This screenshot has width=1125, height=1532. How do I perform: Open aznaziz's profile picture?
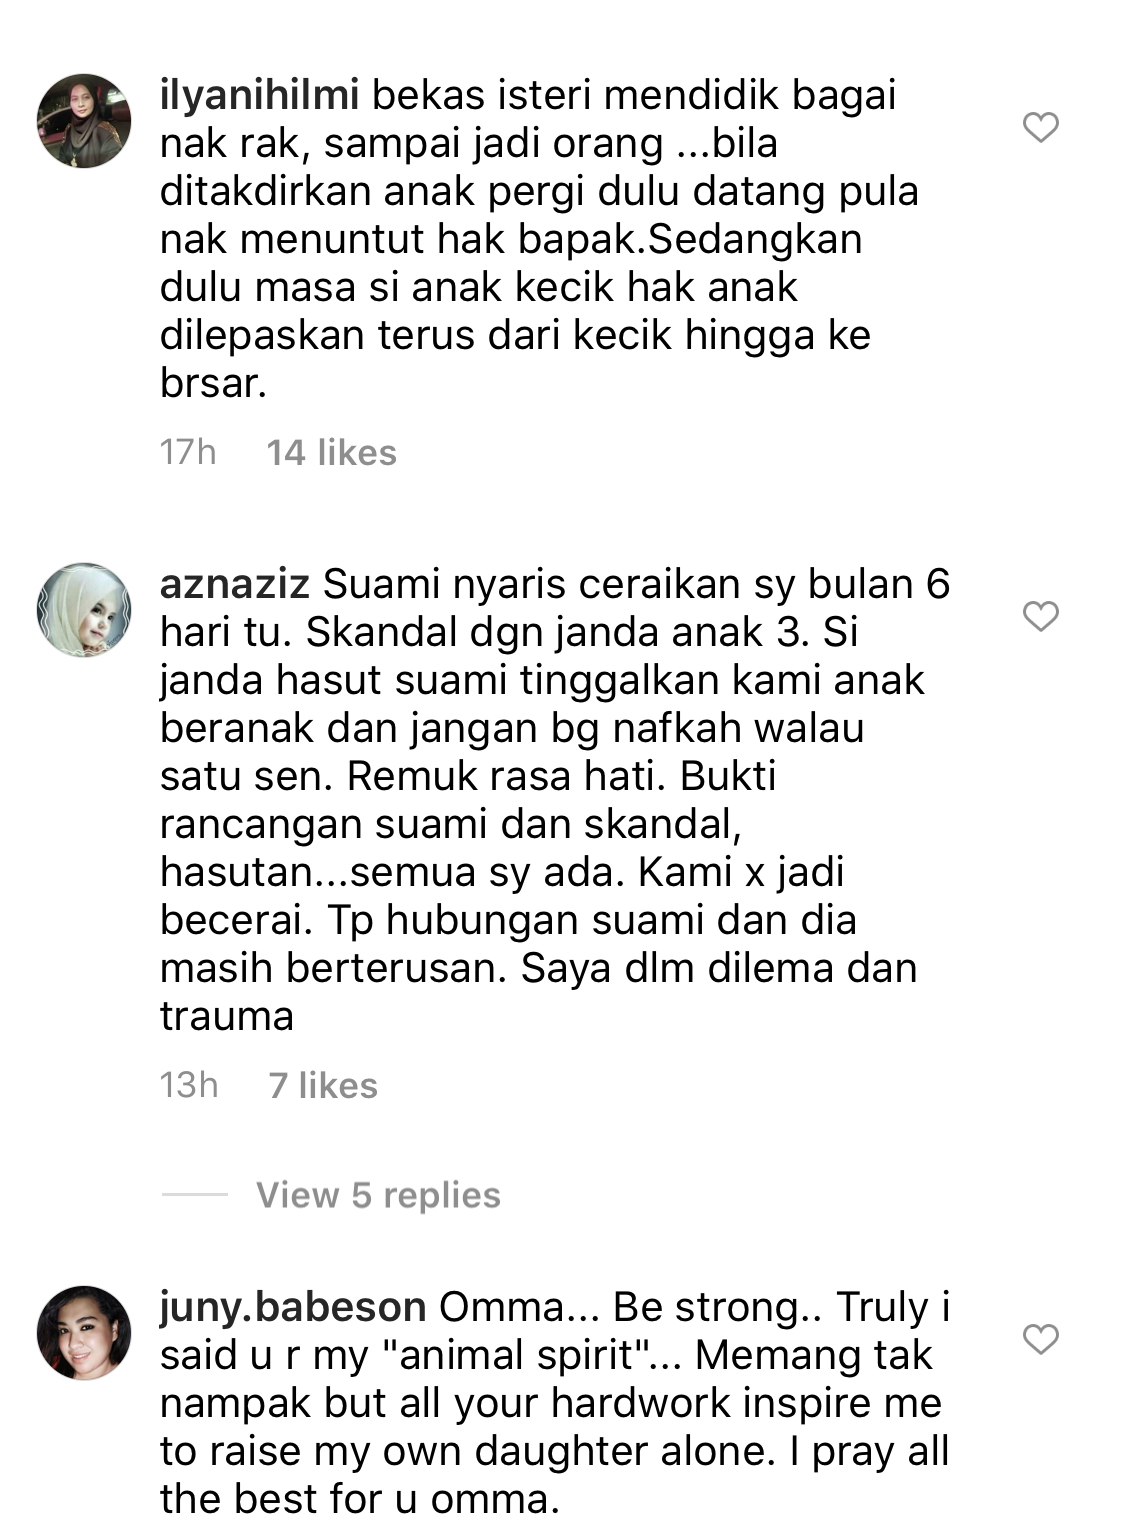click(x=84, y=609)
